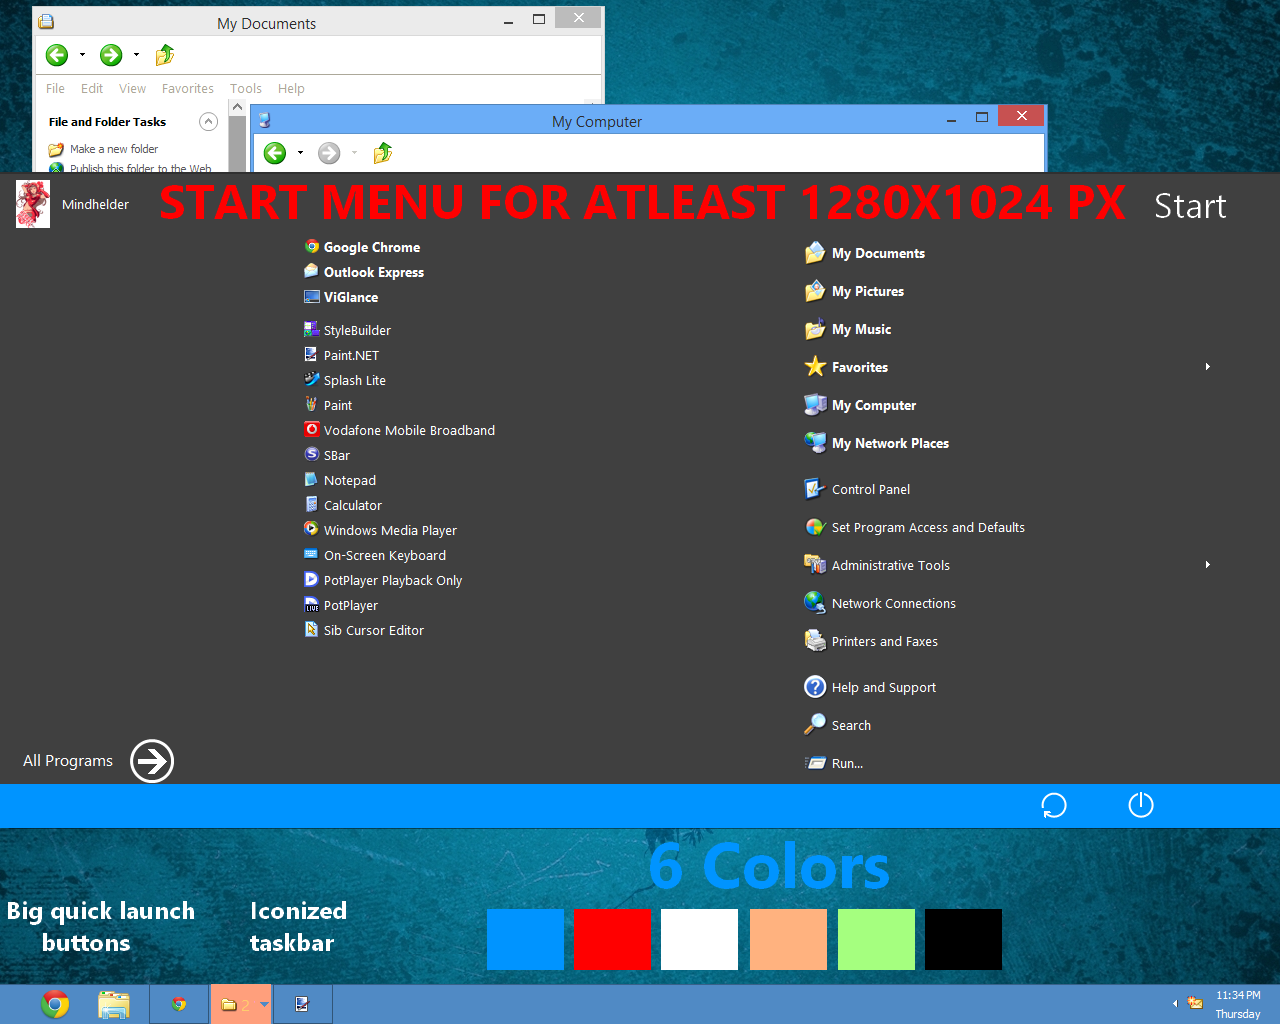Open All Programs arrow button
Viewport: 1280px width, 1024px height.
coord(152,761)
